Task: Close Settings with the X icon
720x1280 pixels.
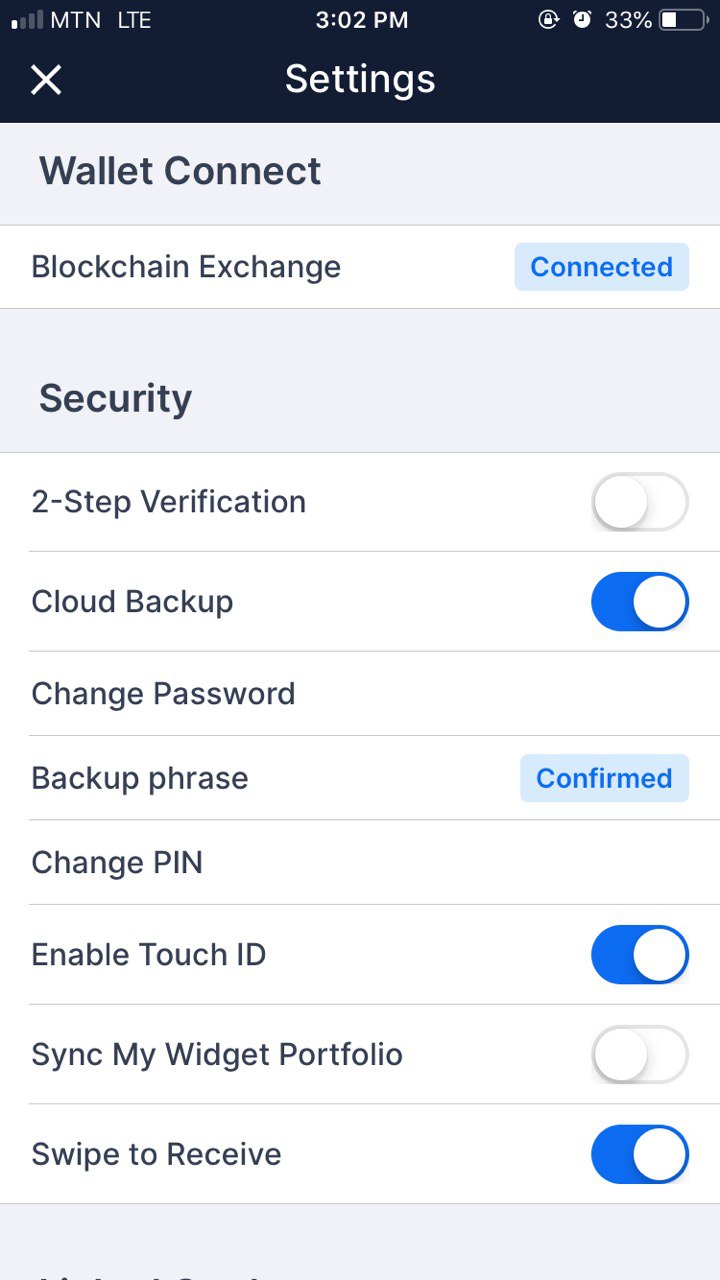Action: (46, 80)
